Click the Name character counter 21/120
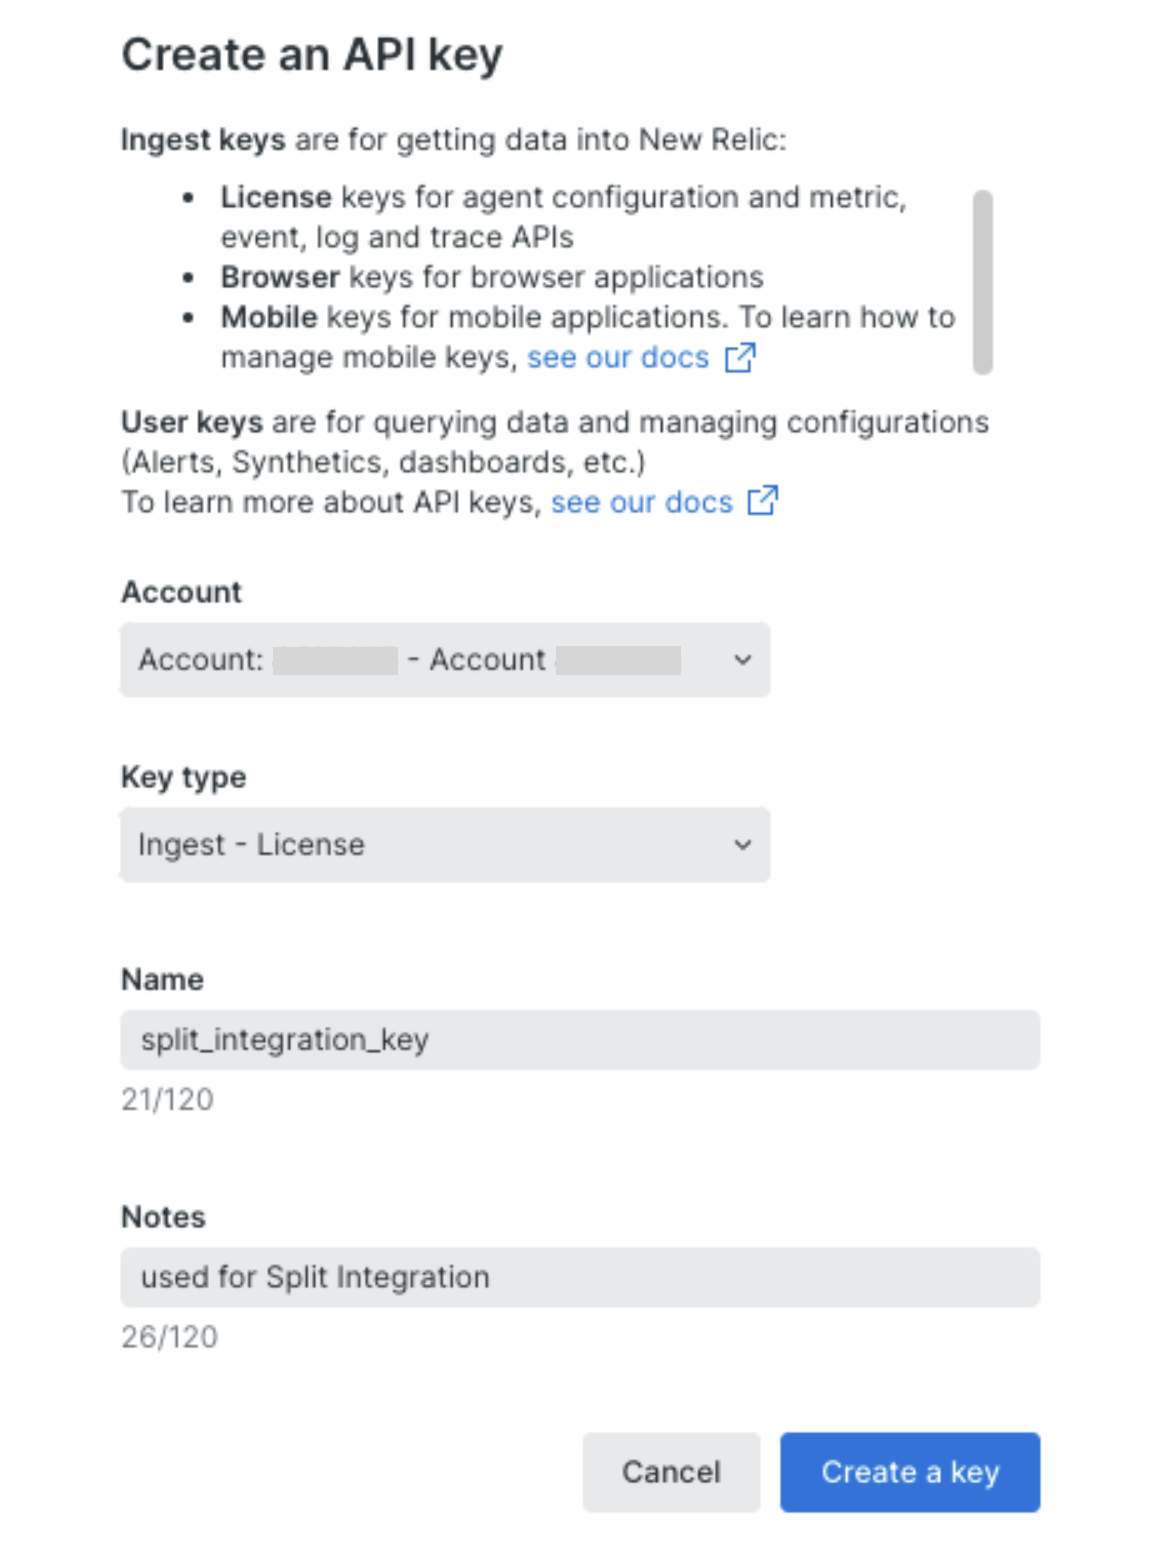The image size is (1170, 1548). coord(167,1099)
